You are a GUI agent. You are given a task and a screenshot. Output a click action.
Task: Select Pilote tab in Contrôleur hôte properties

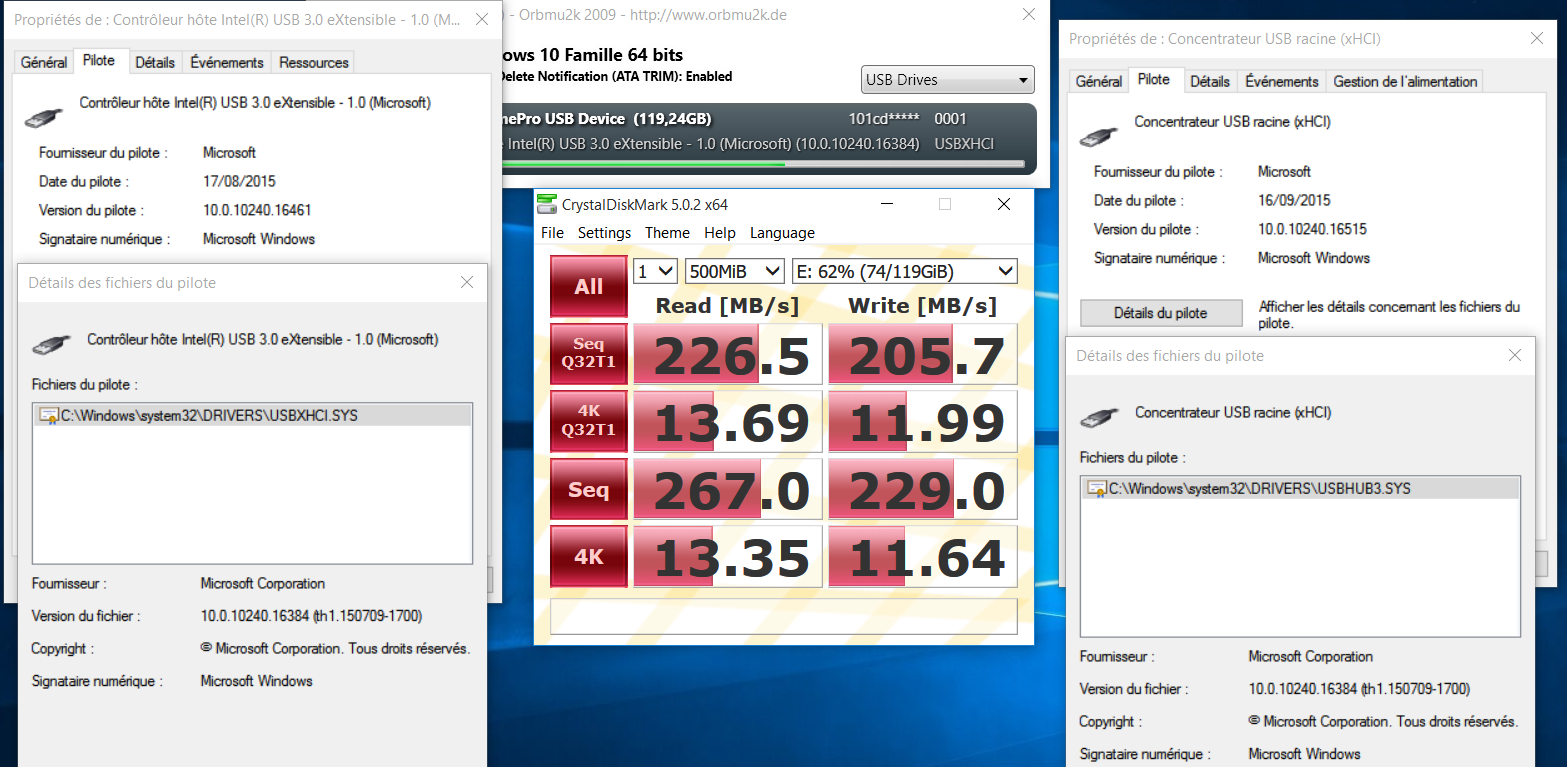coord(99,60)
